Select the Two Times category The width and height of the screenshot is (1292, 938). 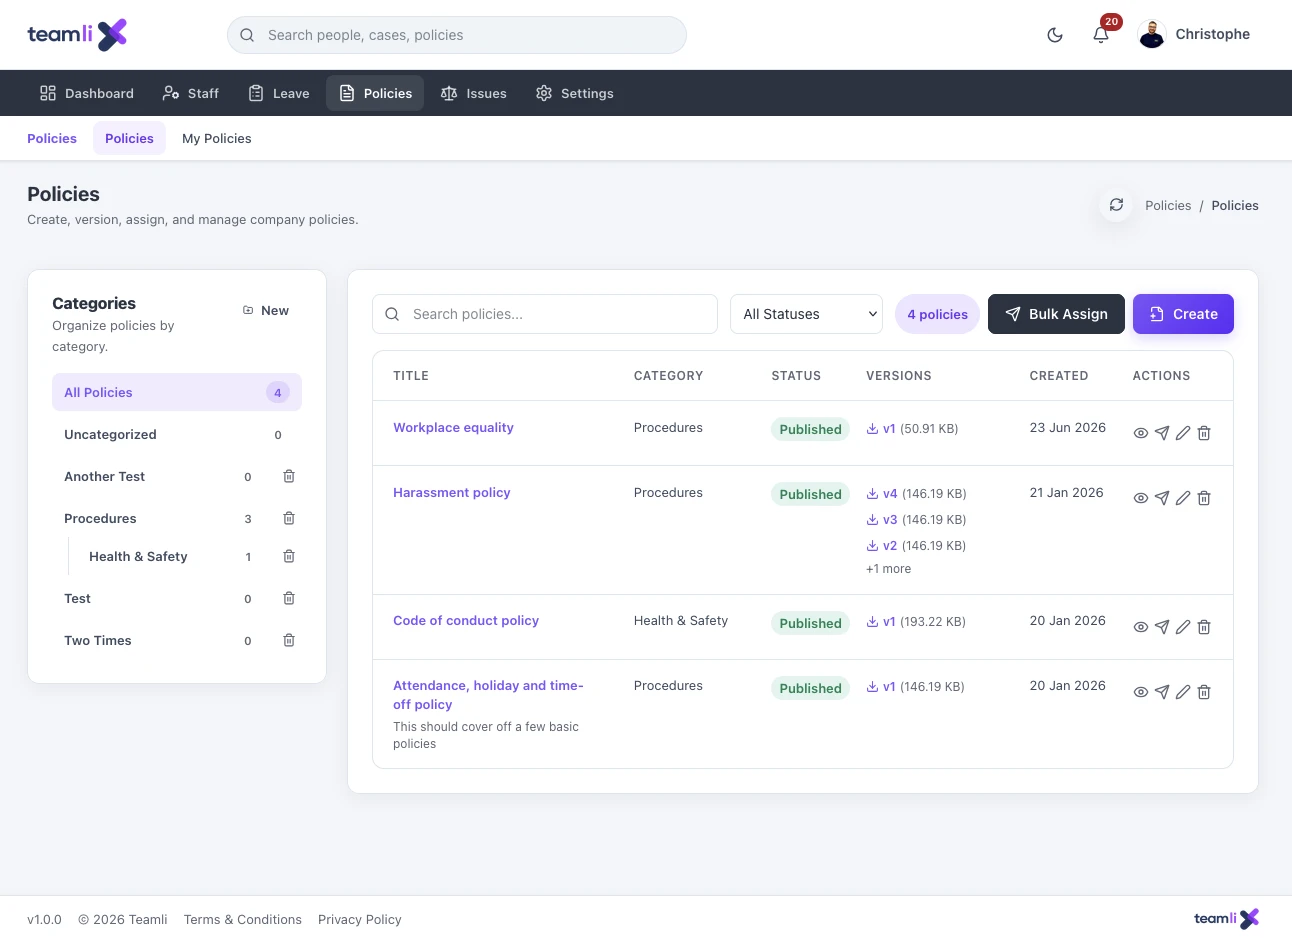point(98,641)
